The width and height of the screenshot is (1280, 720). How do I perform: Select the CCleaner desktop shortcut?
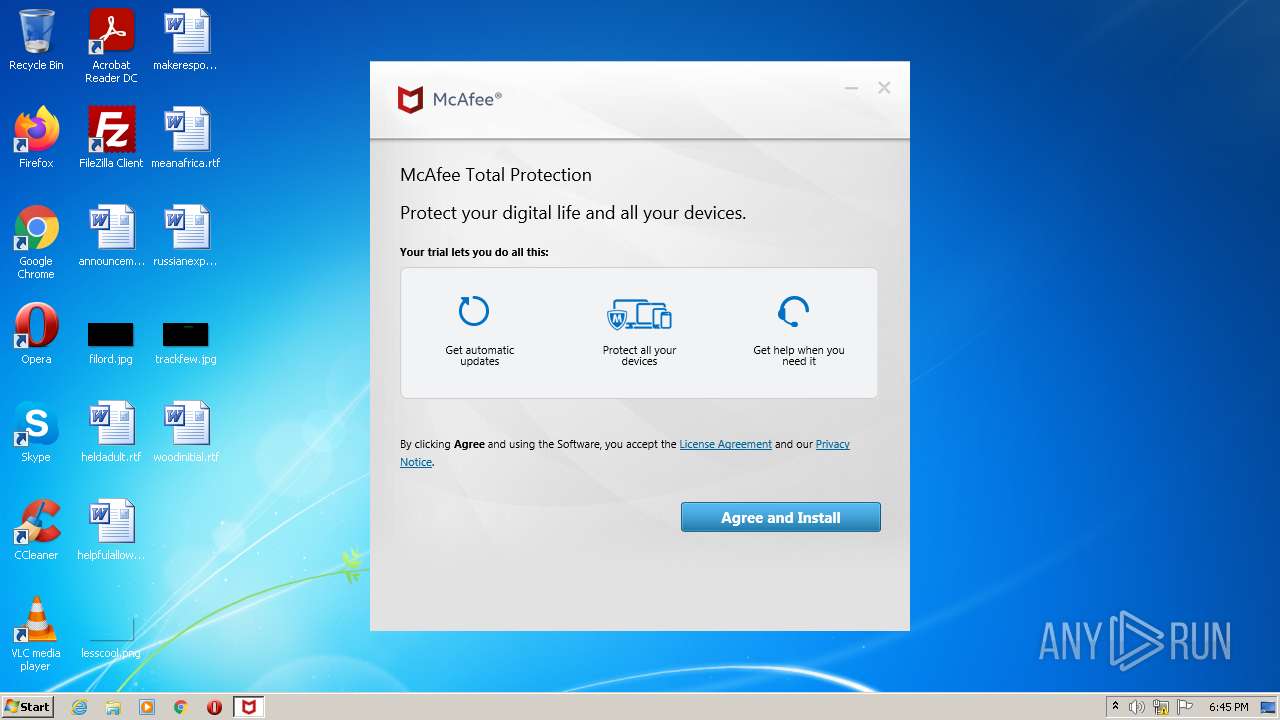36,530
